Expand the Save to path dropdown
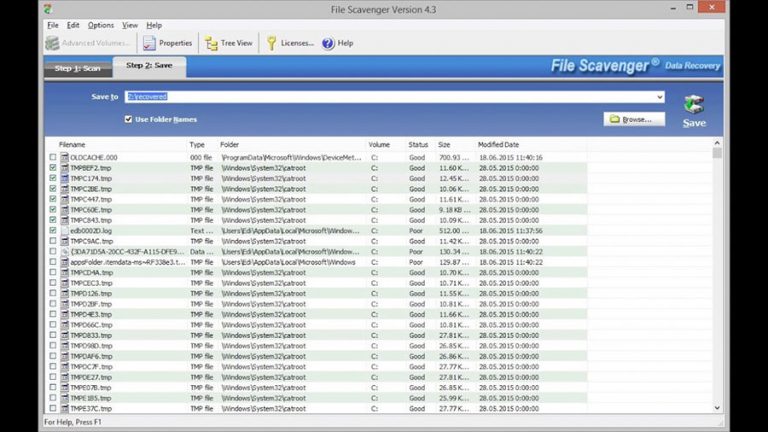768x432 pixels. 660,97
